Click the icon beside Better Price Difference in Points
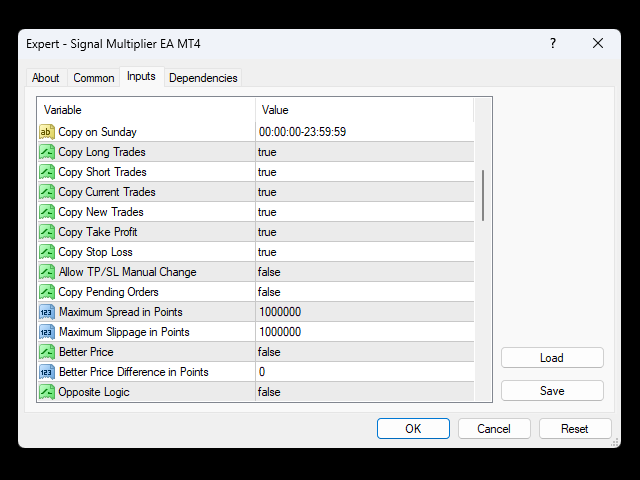 47,372
